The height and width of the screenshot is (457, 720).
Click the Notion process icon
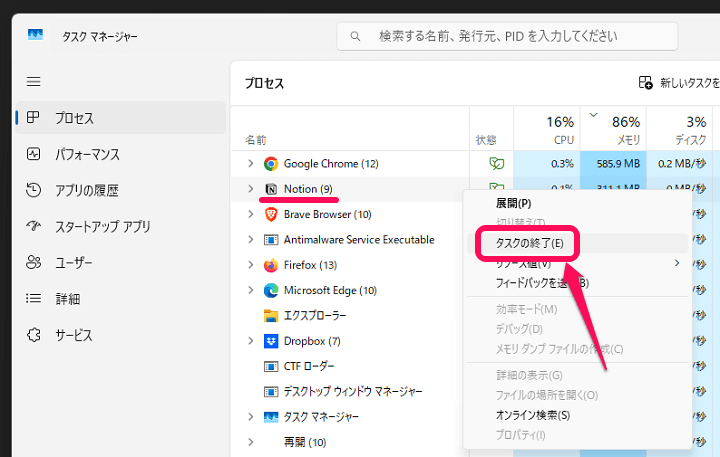[x=271, y=189]
